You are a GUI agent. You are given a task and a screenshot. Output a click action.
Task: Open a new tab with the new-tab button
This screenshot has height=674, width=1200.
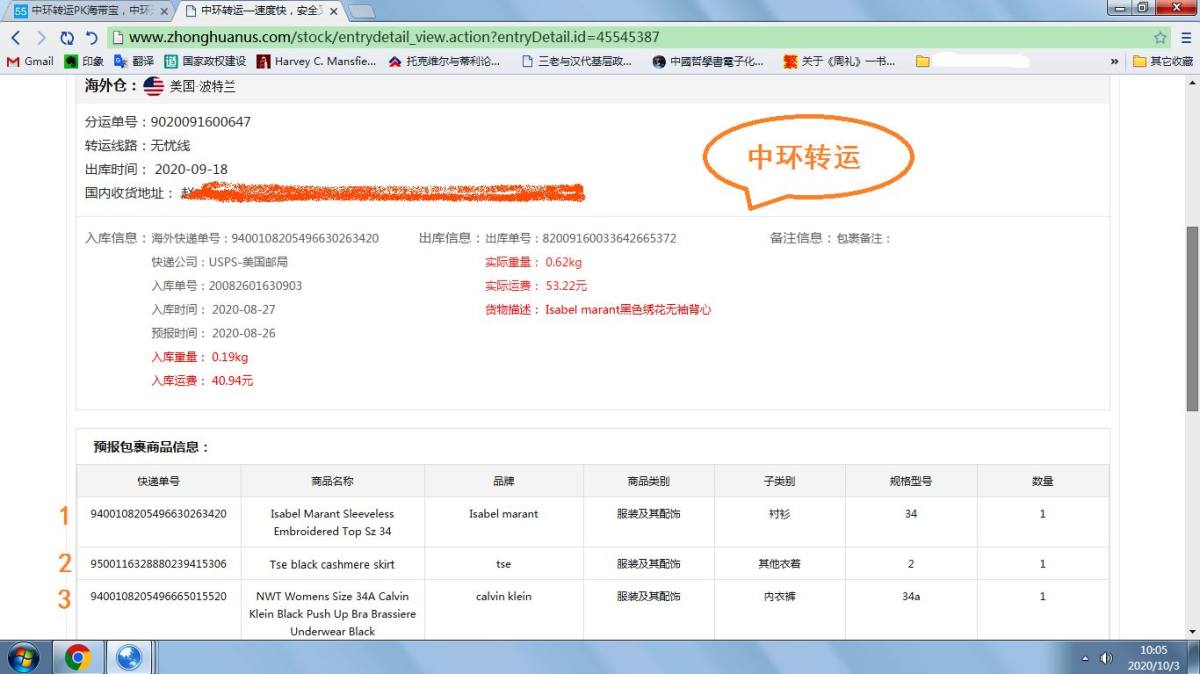362,11
